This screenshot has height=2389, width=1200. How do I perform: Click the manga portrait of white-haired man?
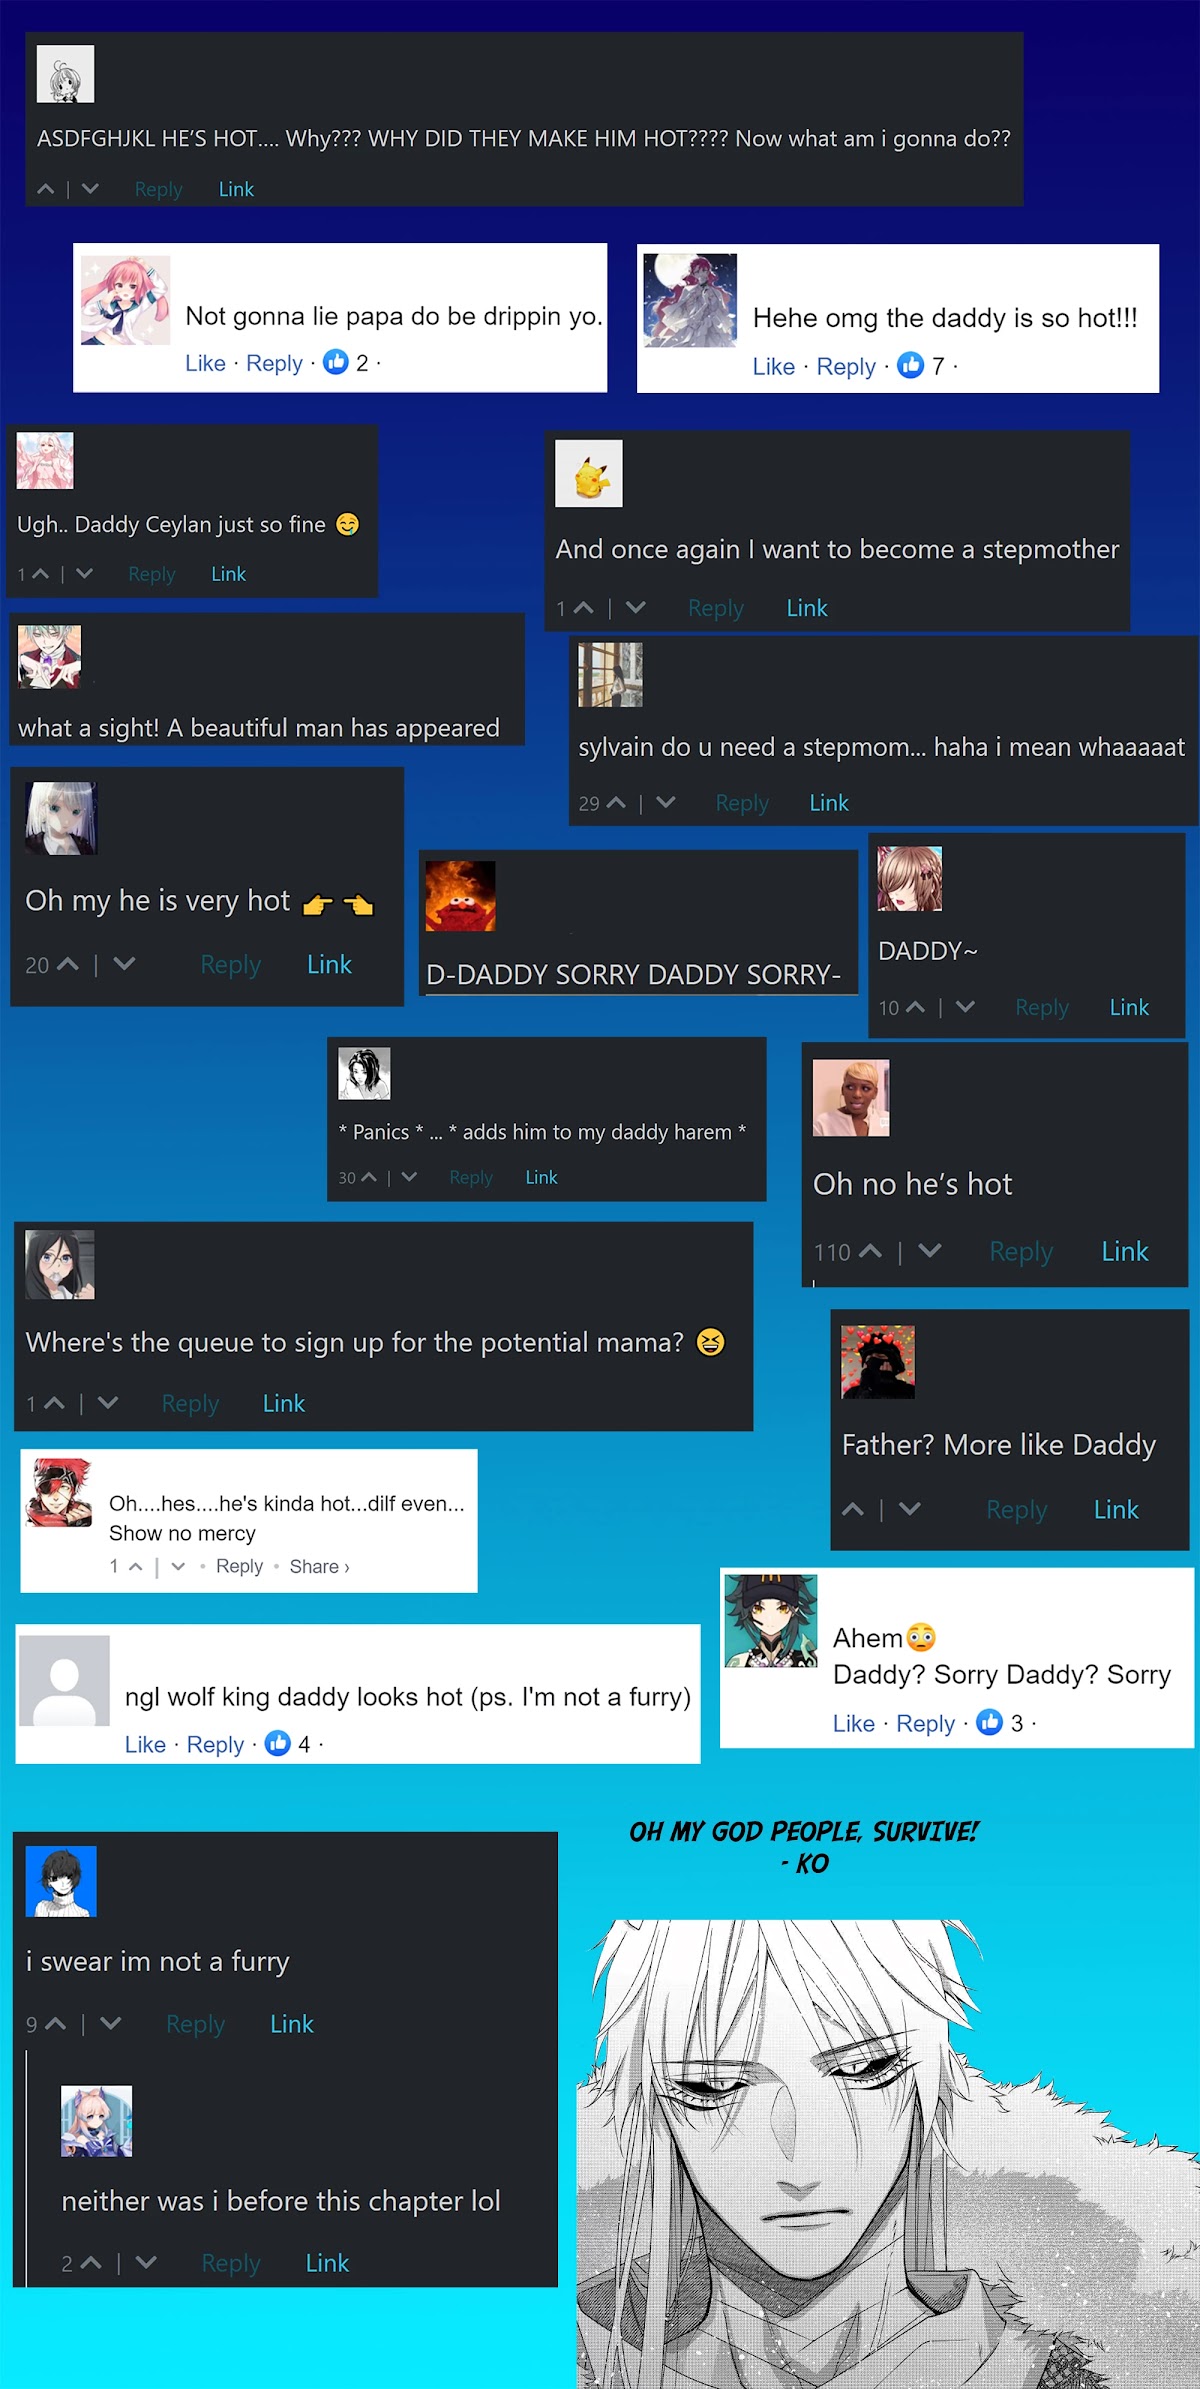[888, 2153]
